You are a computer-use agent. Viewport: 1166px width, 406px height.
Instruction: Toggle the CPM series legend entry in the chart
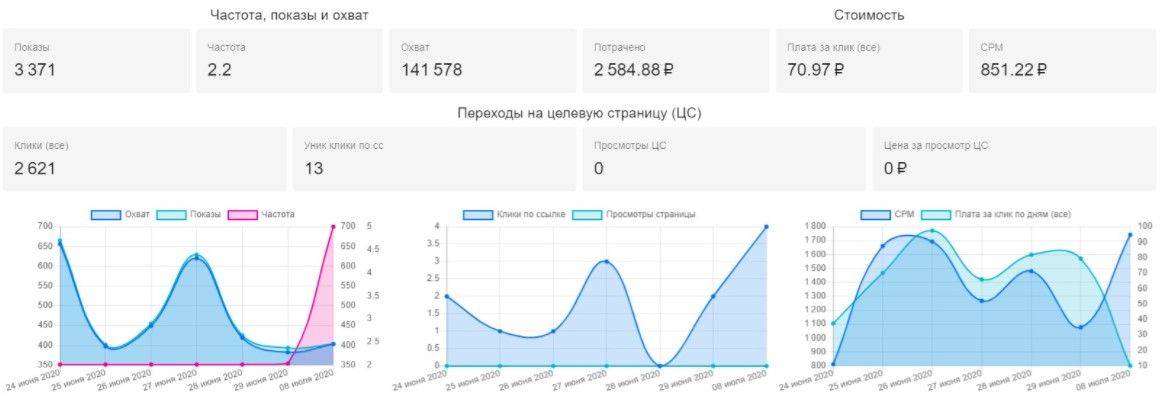887,214
